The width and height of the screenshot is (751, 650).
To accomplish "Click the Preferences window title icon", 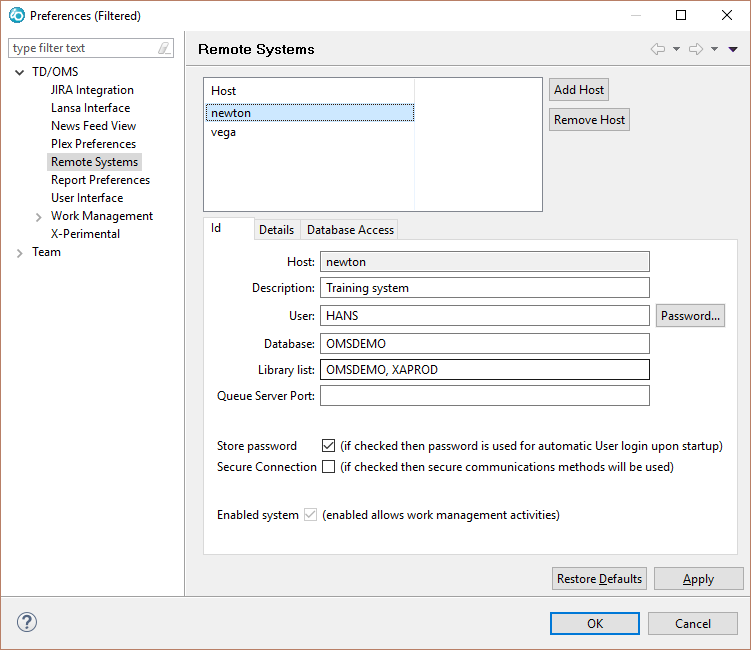I will (x=16, y=15).
